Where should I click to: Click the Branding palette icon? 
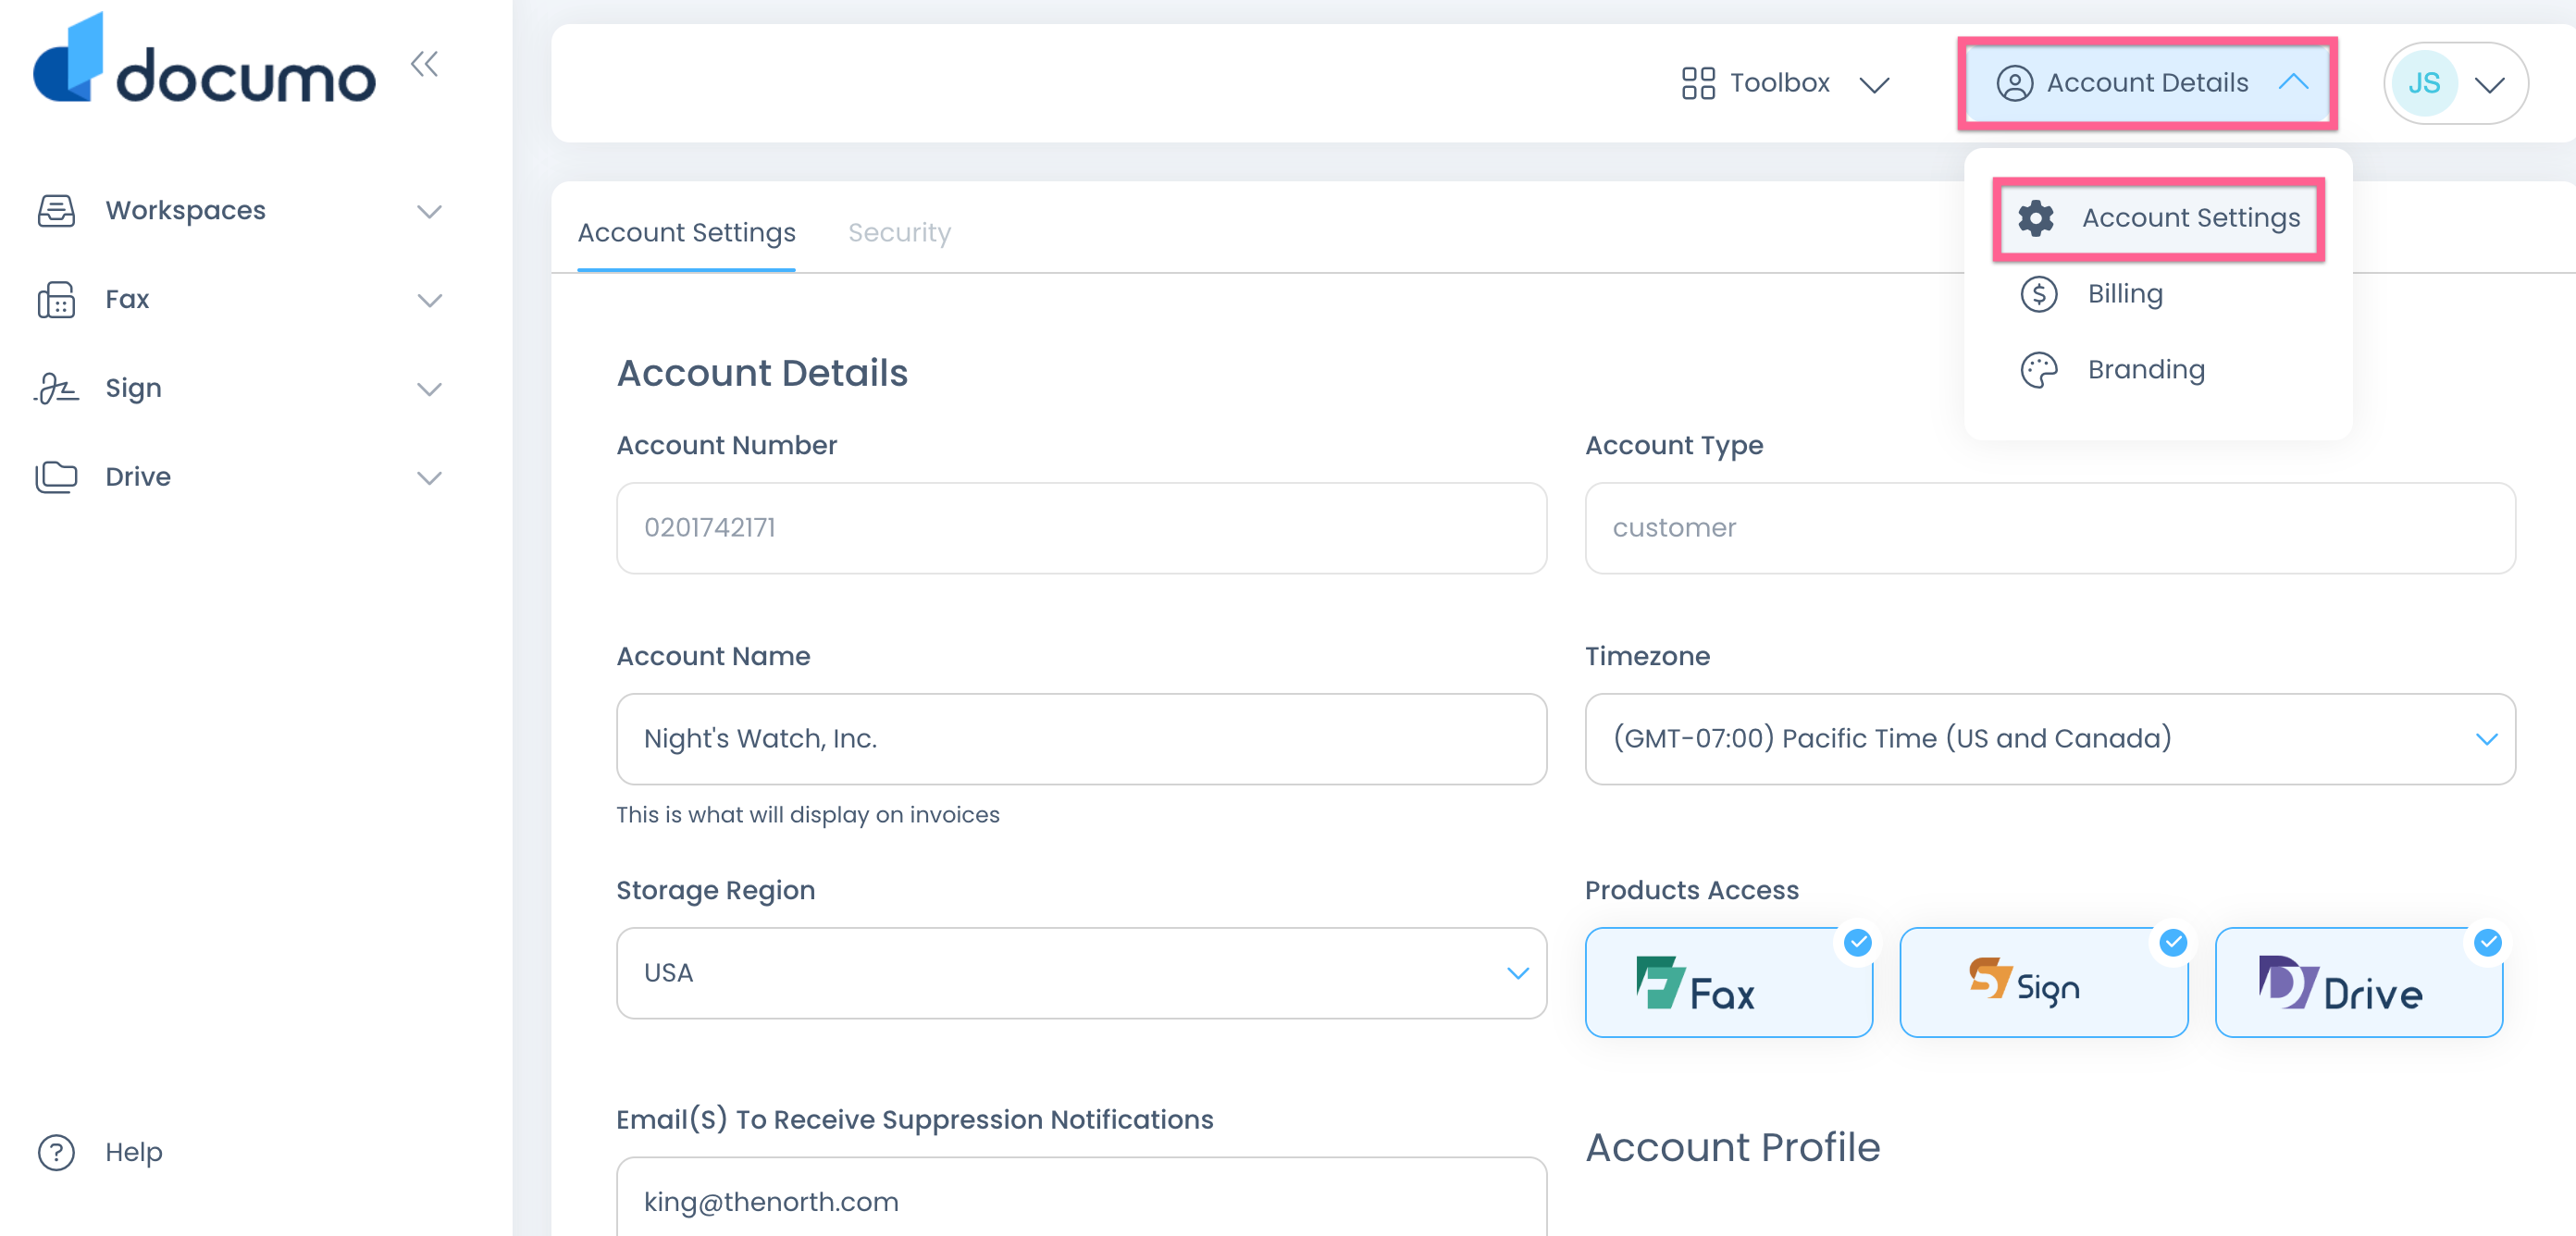click(2038, 370)
